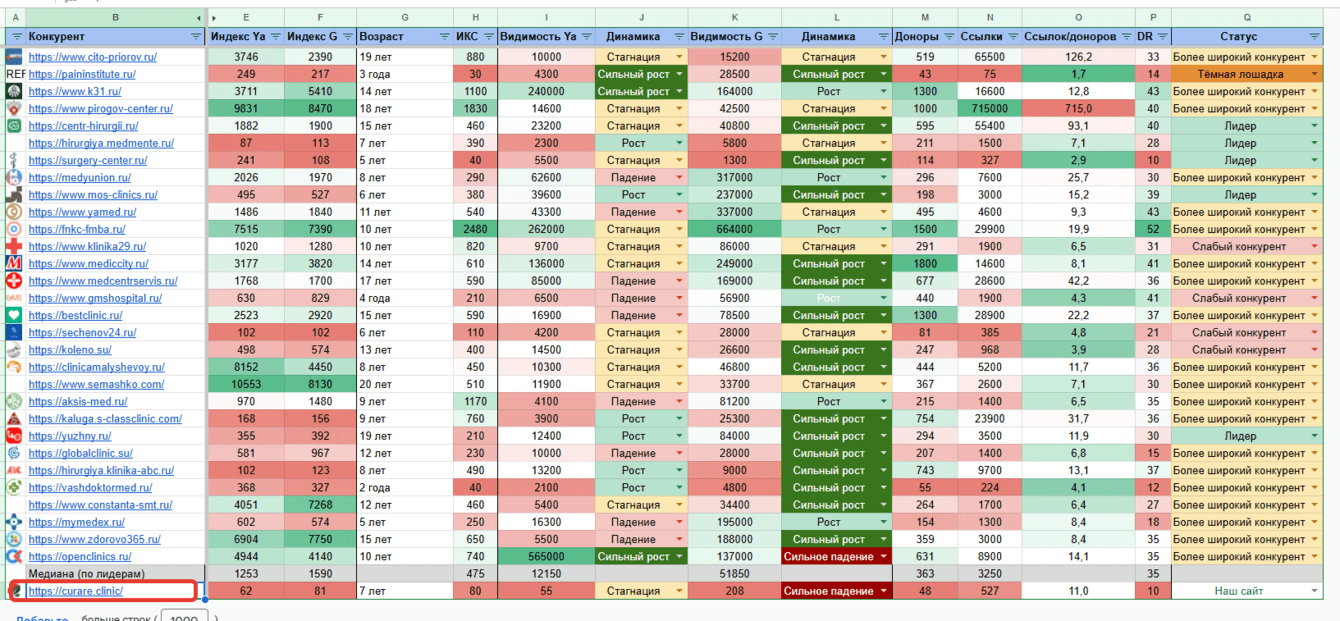Expand hidden columns with arrow in column B header
Image resolution: width=1340 pixels, height=621 pixels.
coord(198,18)
